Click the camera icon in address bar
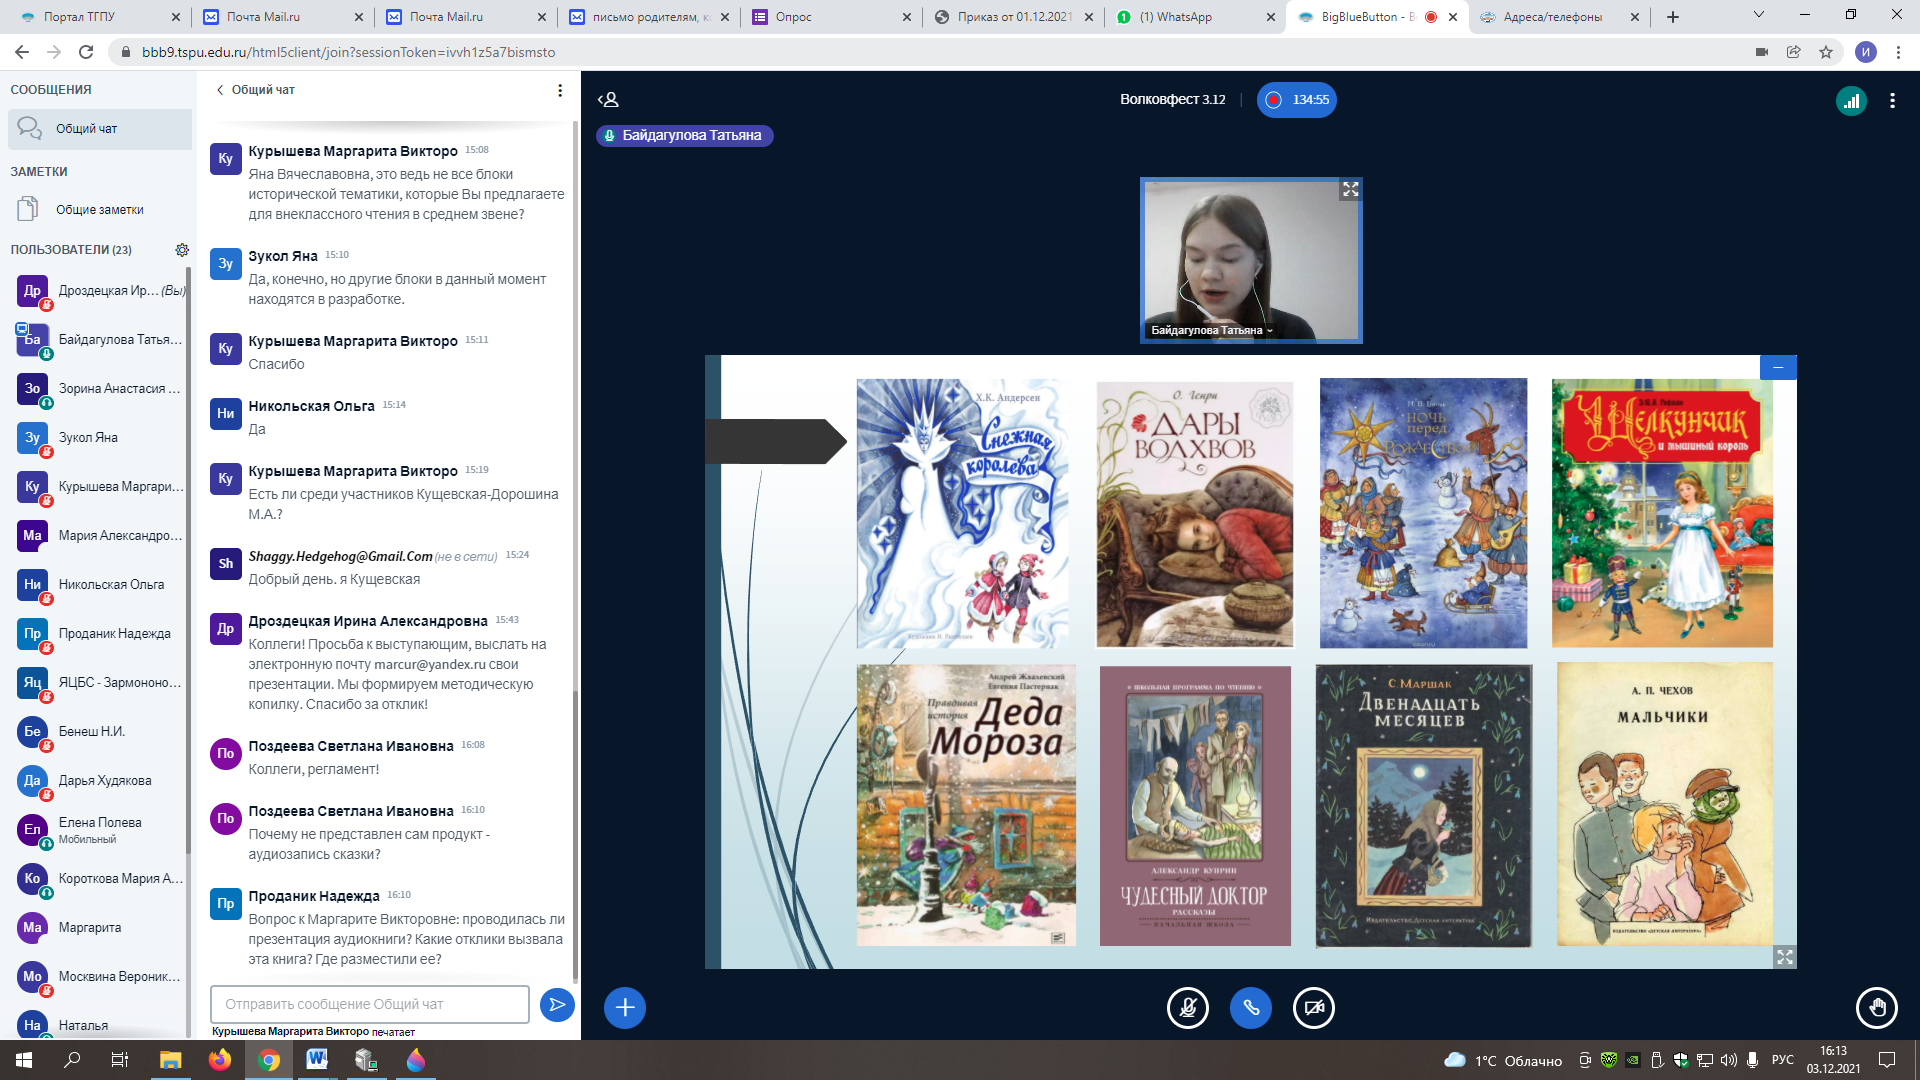 click(x=1762, y=52)
